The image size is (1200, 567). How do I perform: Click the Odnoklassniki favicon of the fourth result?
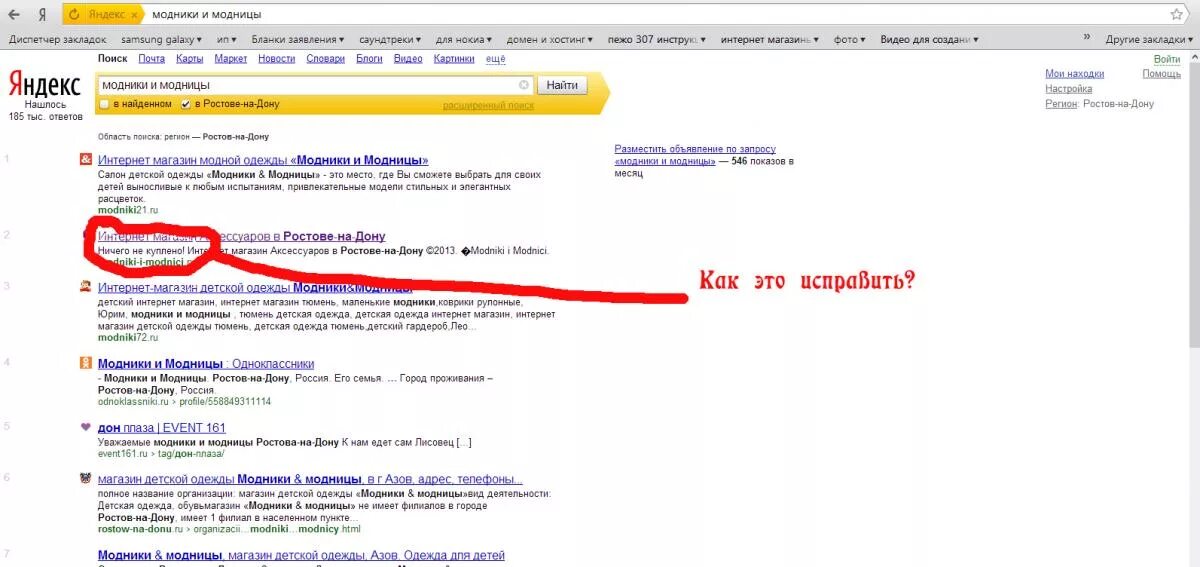point(85,364)
